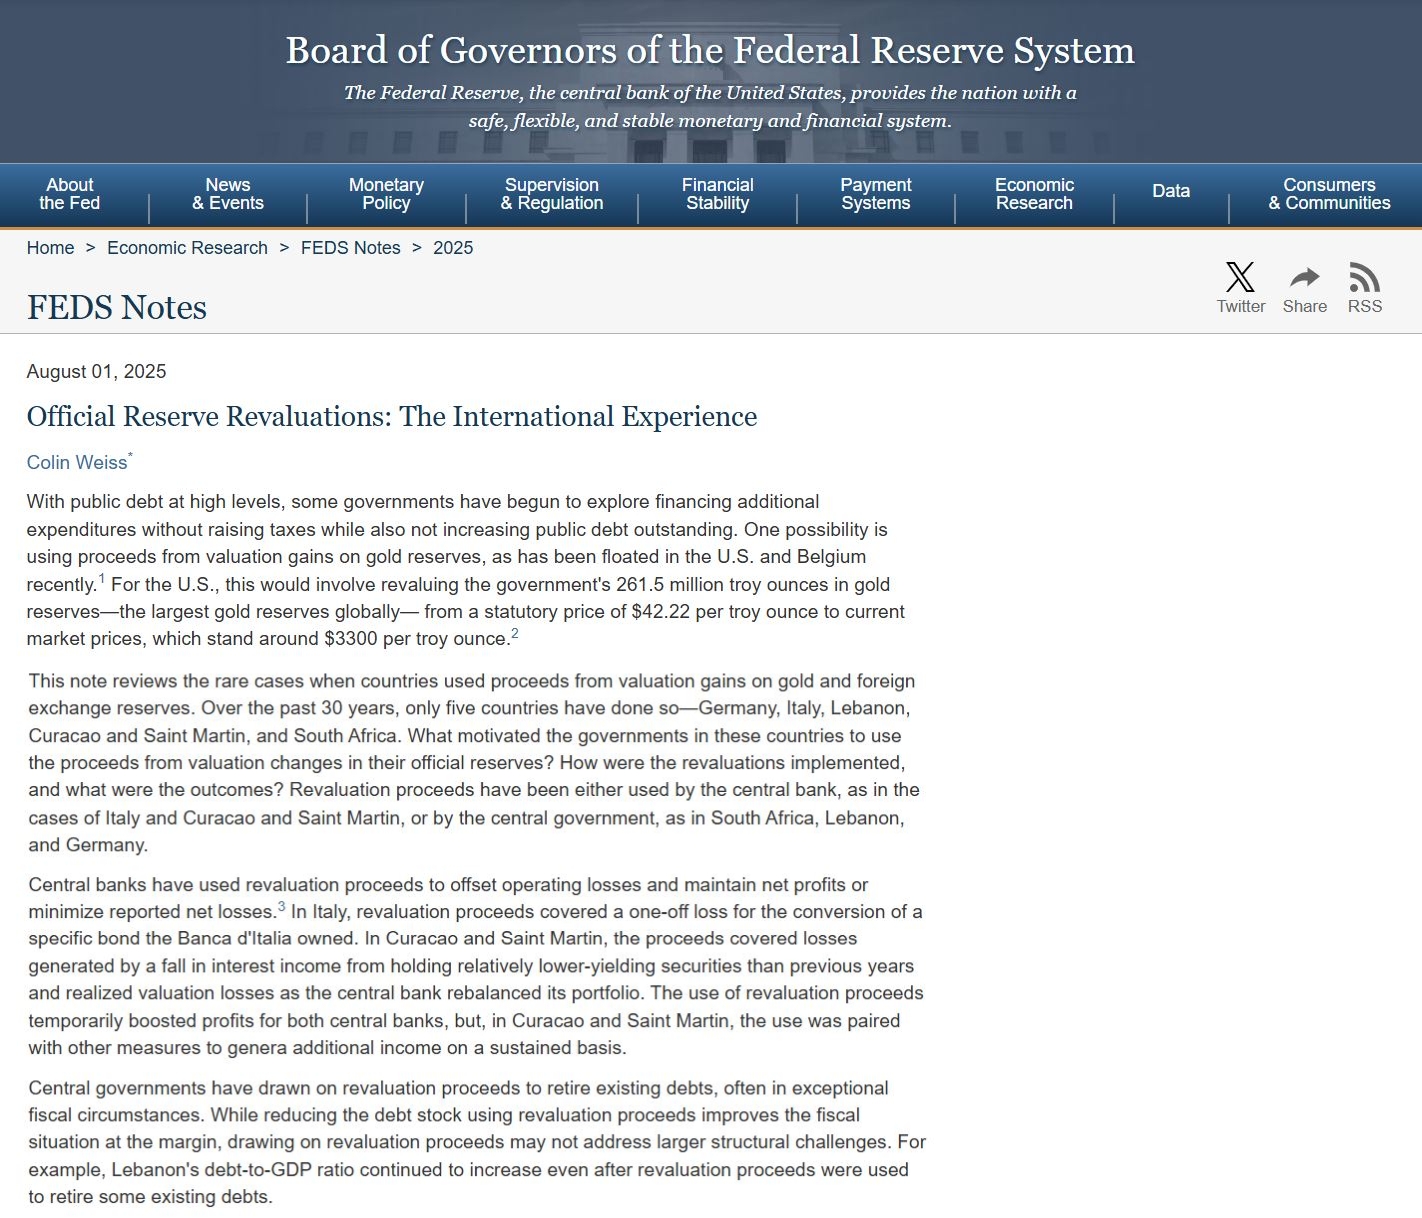Open the Supervision & Regulation menu
The image size is (1422, 1218).
click(x=552, y=194)
